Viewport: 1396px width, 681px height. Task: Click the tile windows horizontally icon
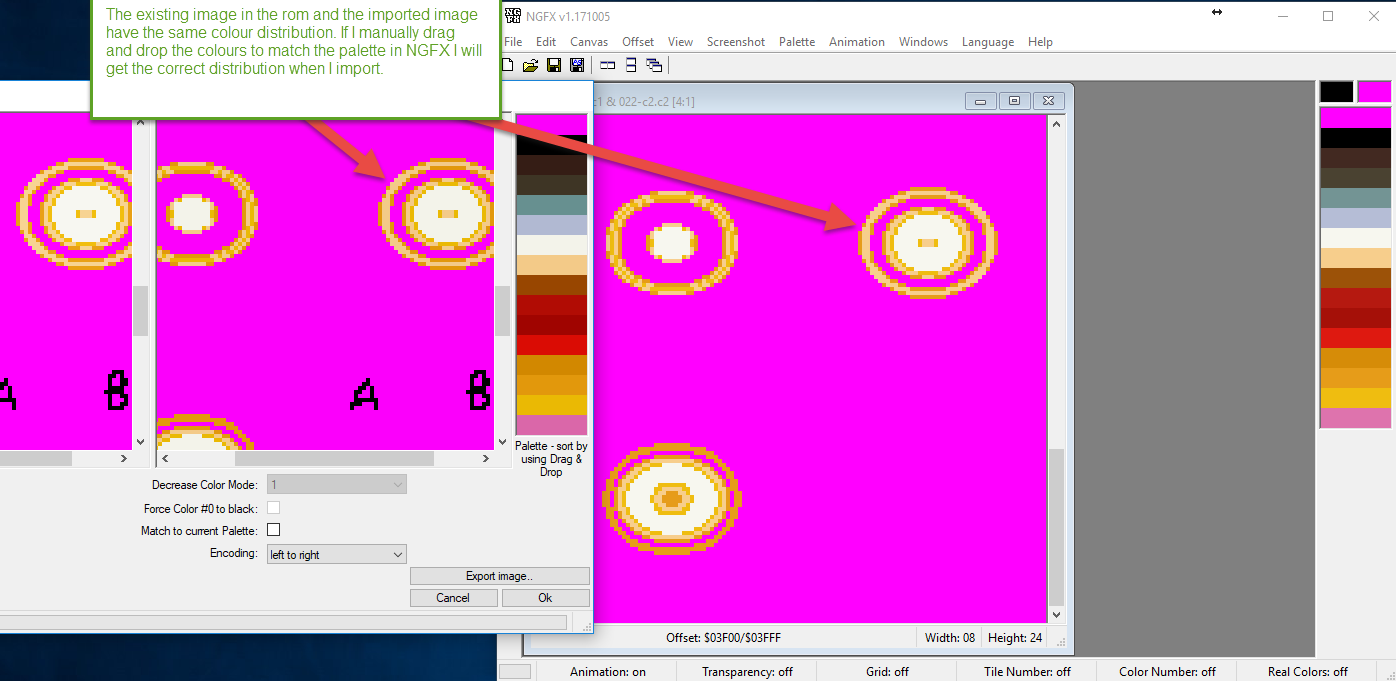(x=607, y=66)
